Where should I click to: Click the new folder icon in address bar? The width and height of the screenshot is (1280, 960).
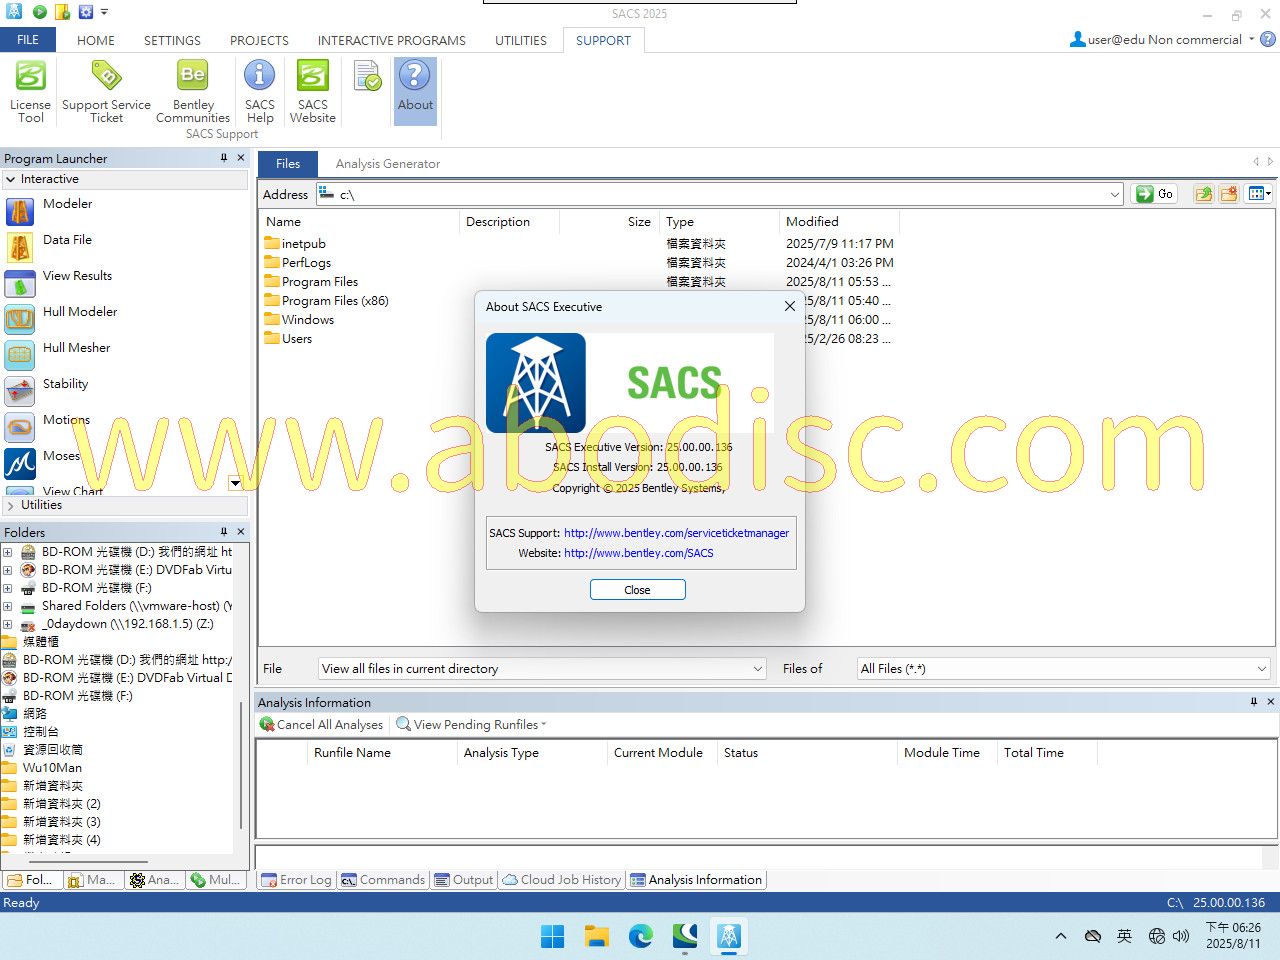coord(1229,194)
